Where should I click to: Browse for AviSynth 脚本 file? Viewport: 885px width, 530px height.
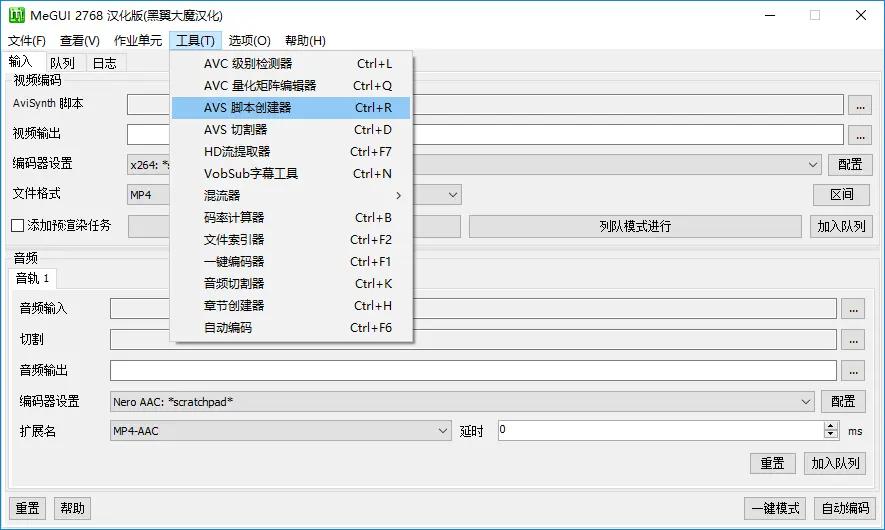point(860,106)
